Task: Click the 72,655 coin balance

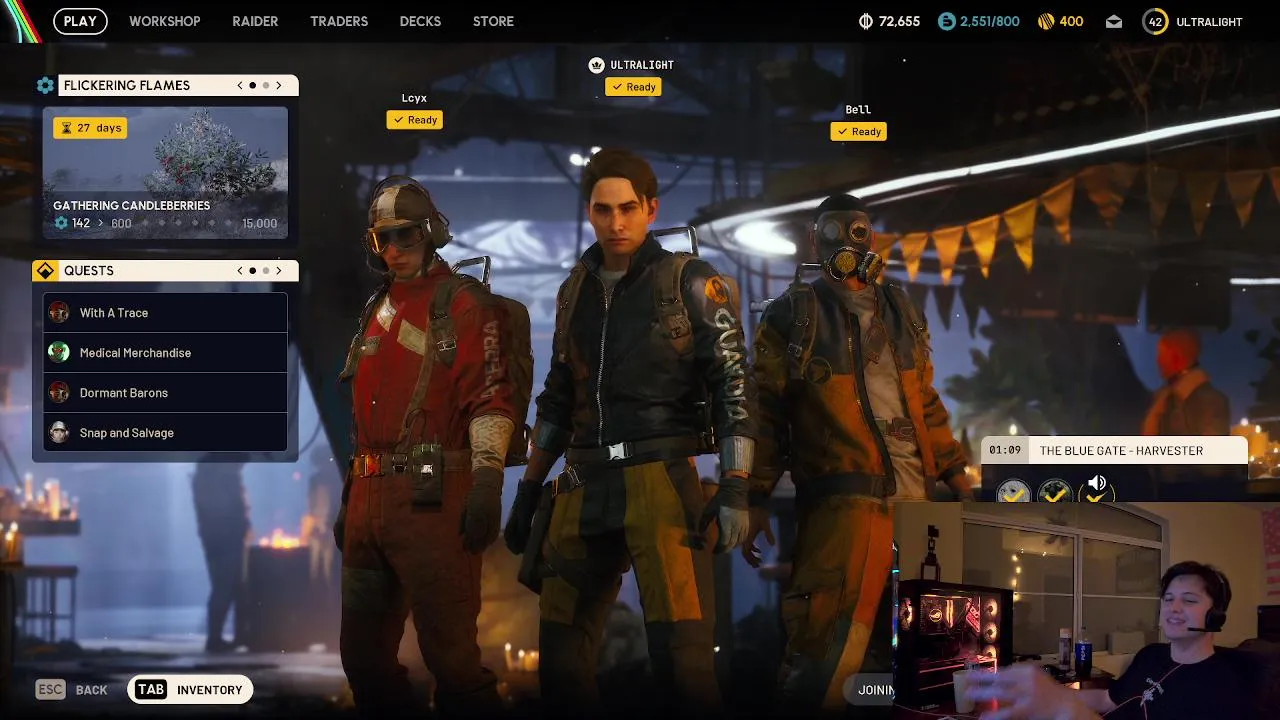Action: pos(899,21)
